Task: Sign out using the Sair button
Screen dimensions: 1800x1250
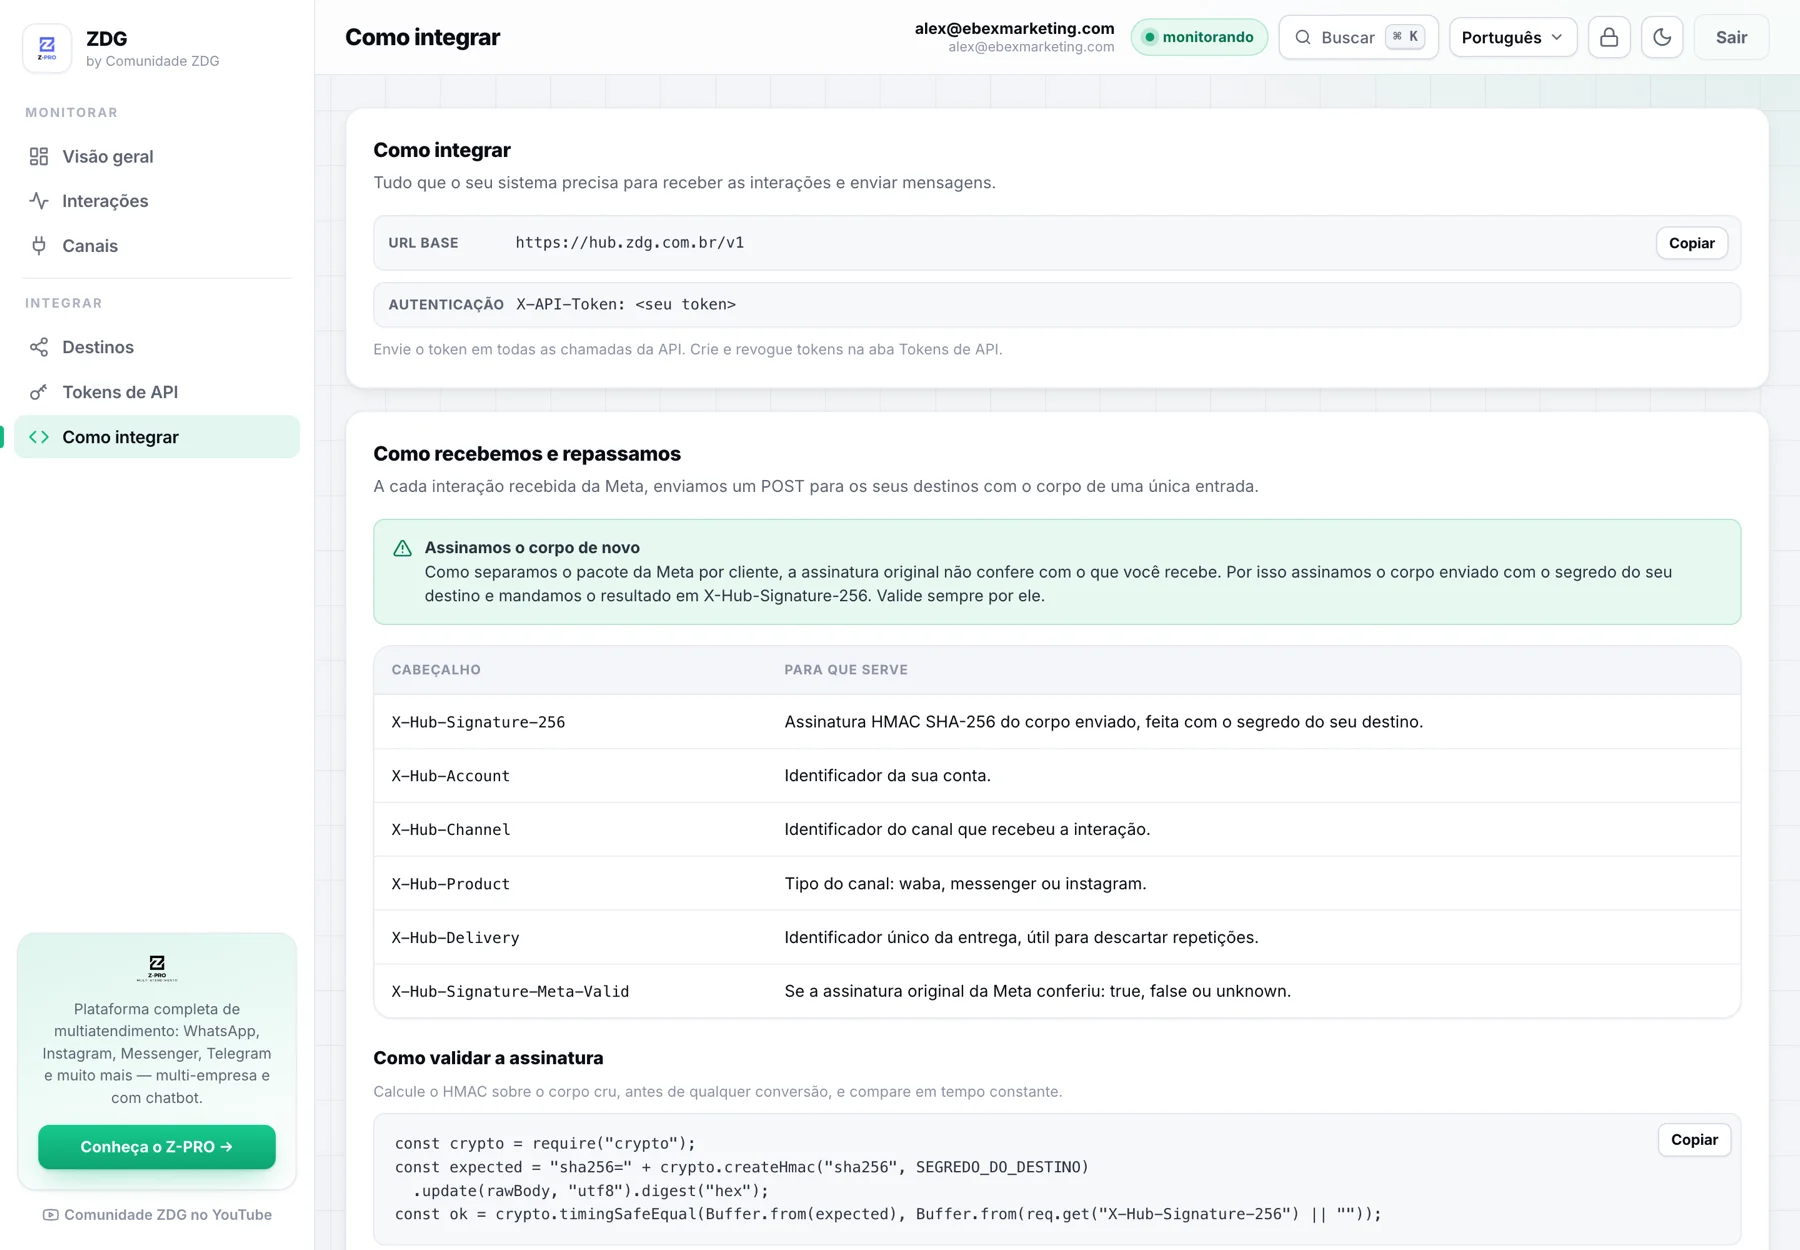Action: coord(1731,37)
